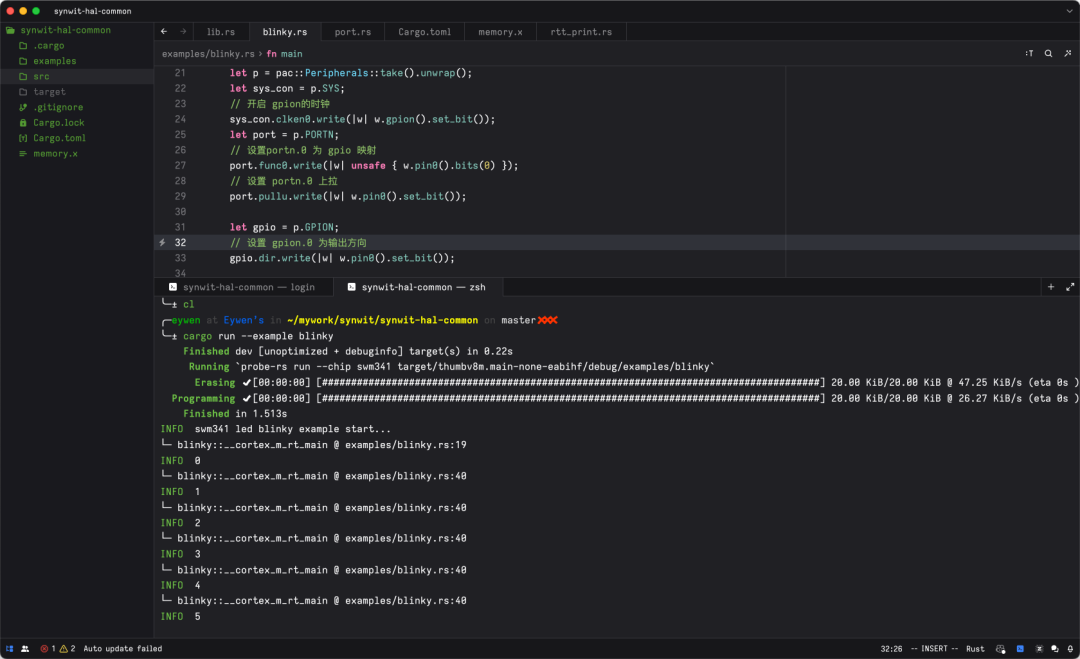Viewport: 1080px width, 659px height.
Task: Open the collaboration panel icon in the status bar
Action: tap(25, 648)
